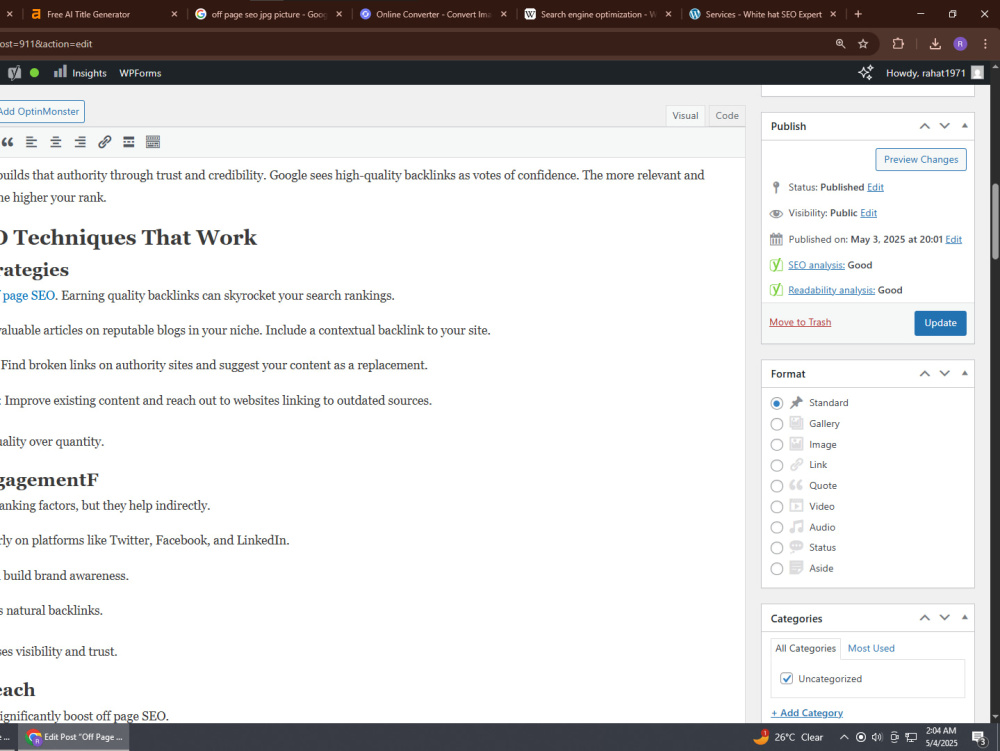Open the Most Used categories tab

tap(871, 648)
